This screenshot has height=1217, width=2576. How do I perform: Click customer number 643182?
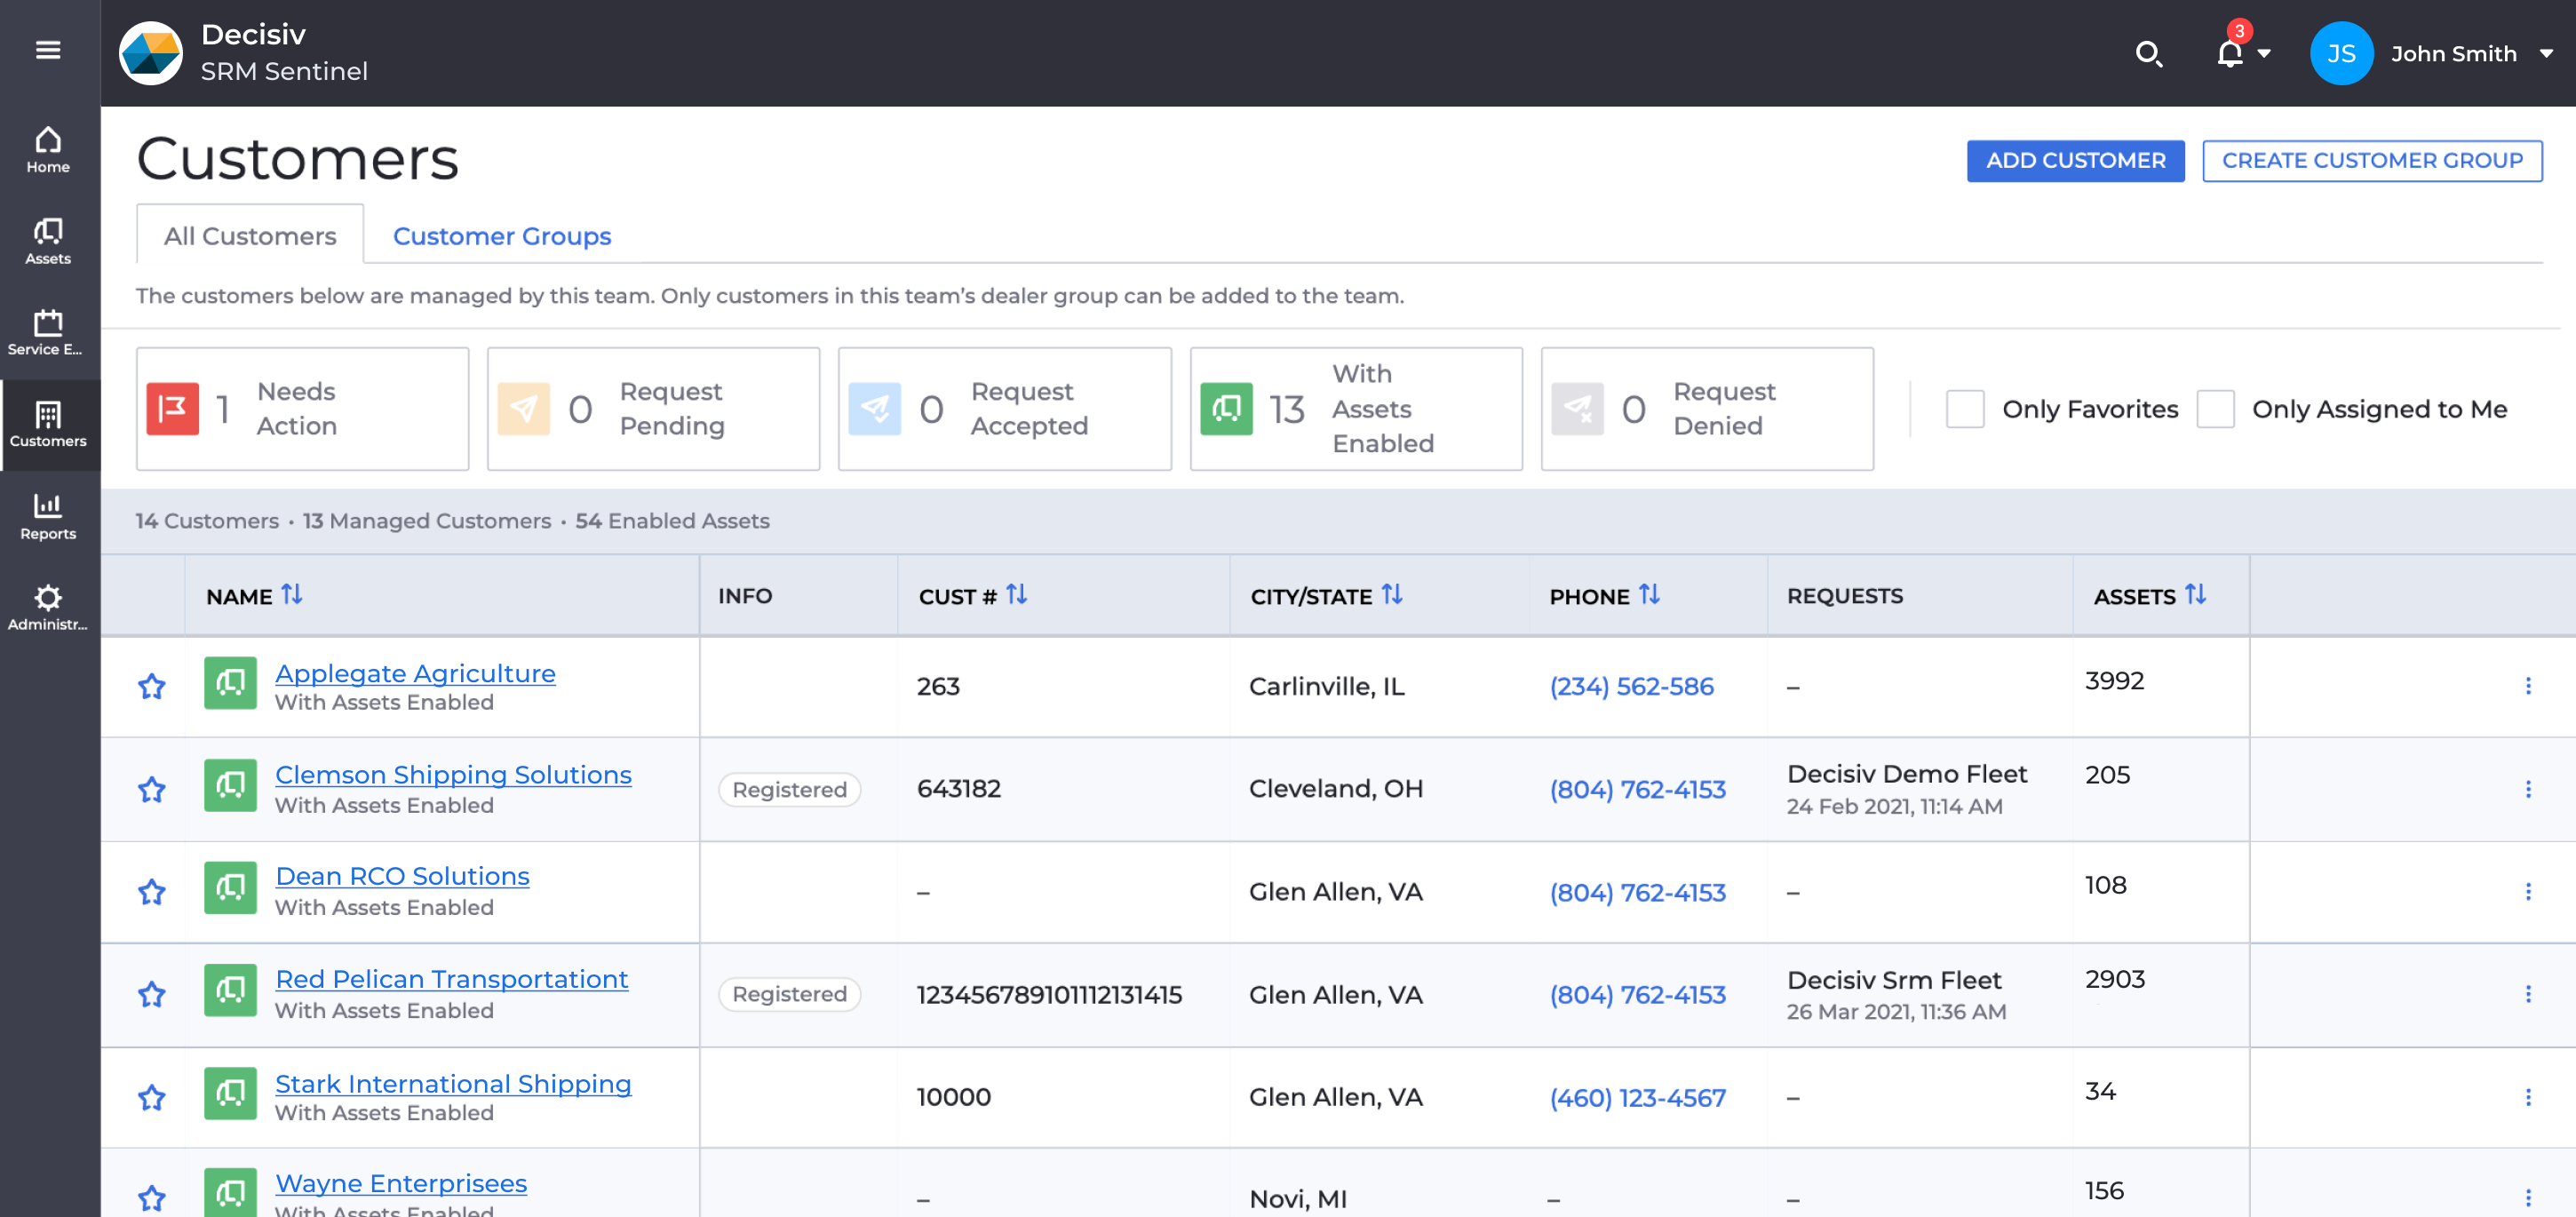[x=958, y=789]
